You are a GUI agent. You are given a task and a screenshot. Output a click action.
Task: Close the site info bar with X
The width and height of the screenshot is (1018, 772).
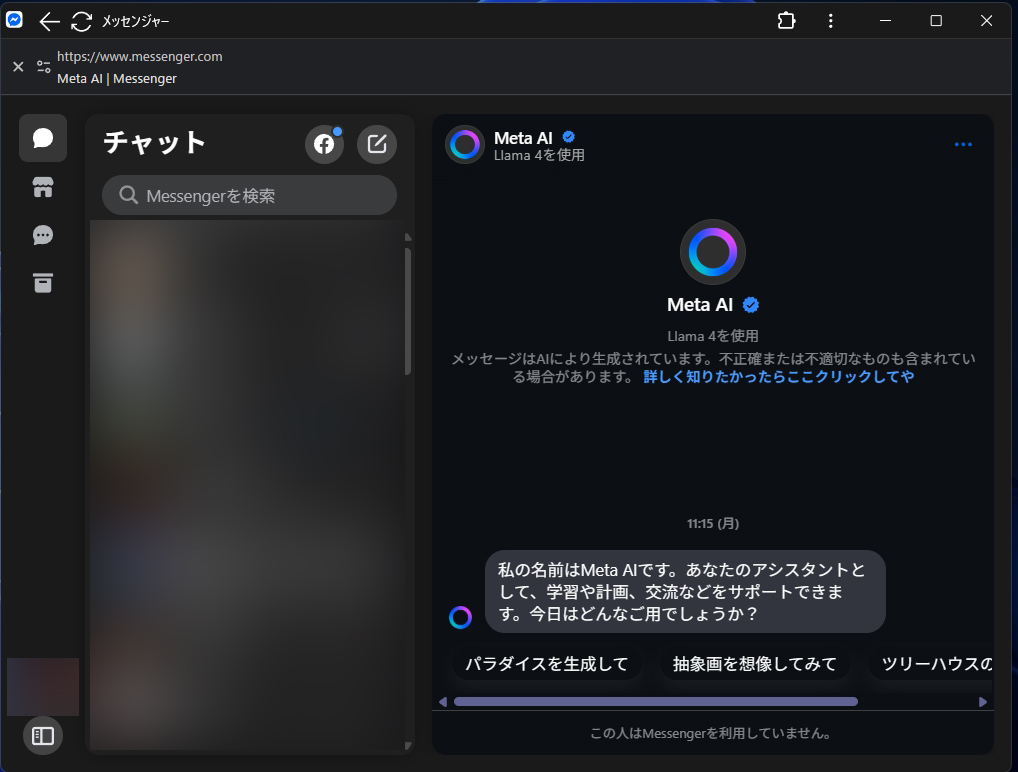(x=18, y=66)
